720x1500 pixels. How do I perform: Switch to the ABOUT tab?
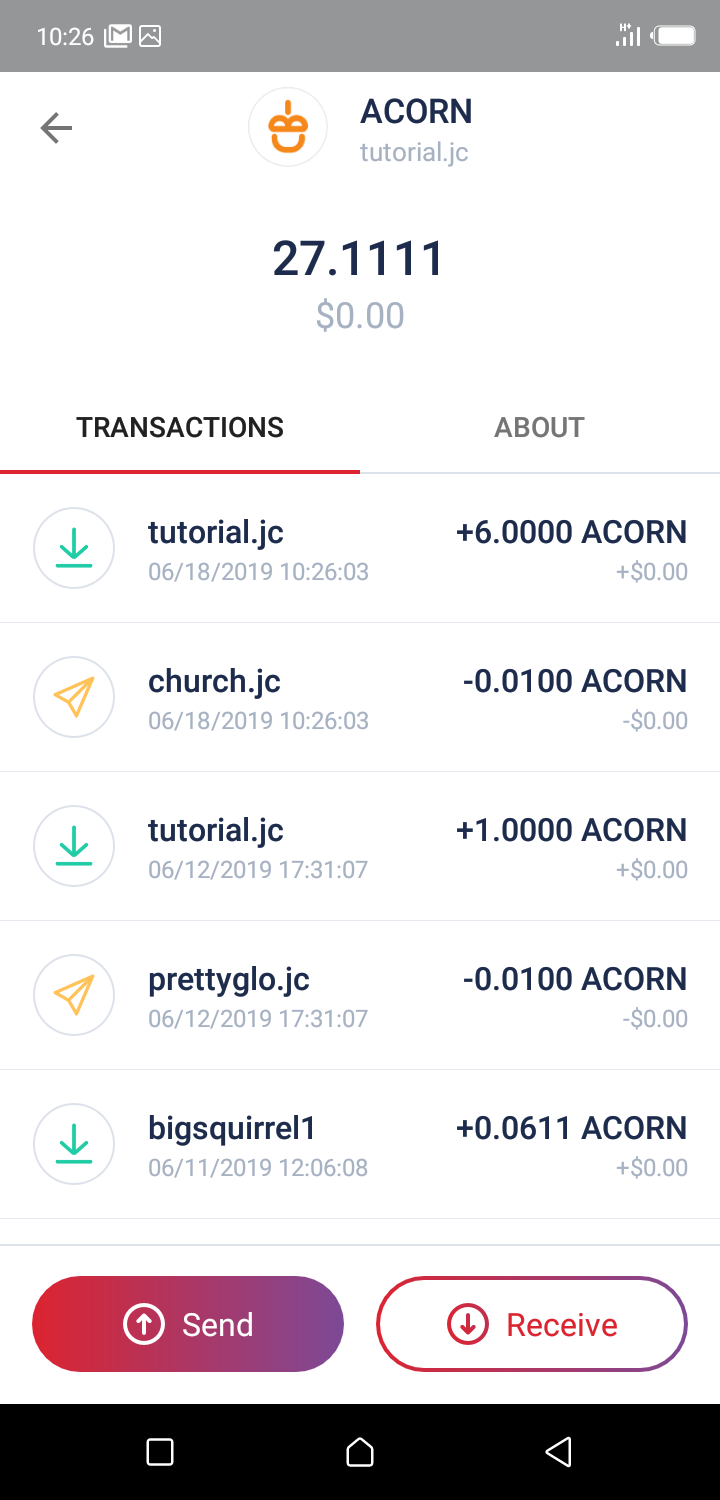tap(539, 428)
